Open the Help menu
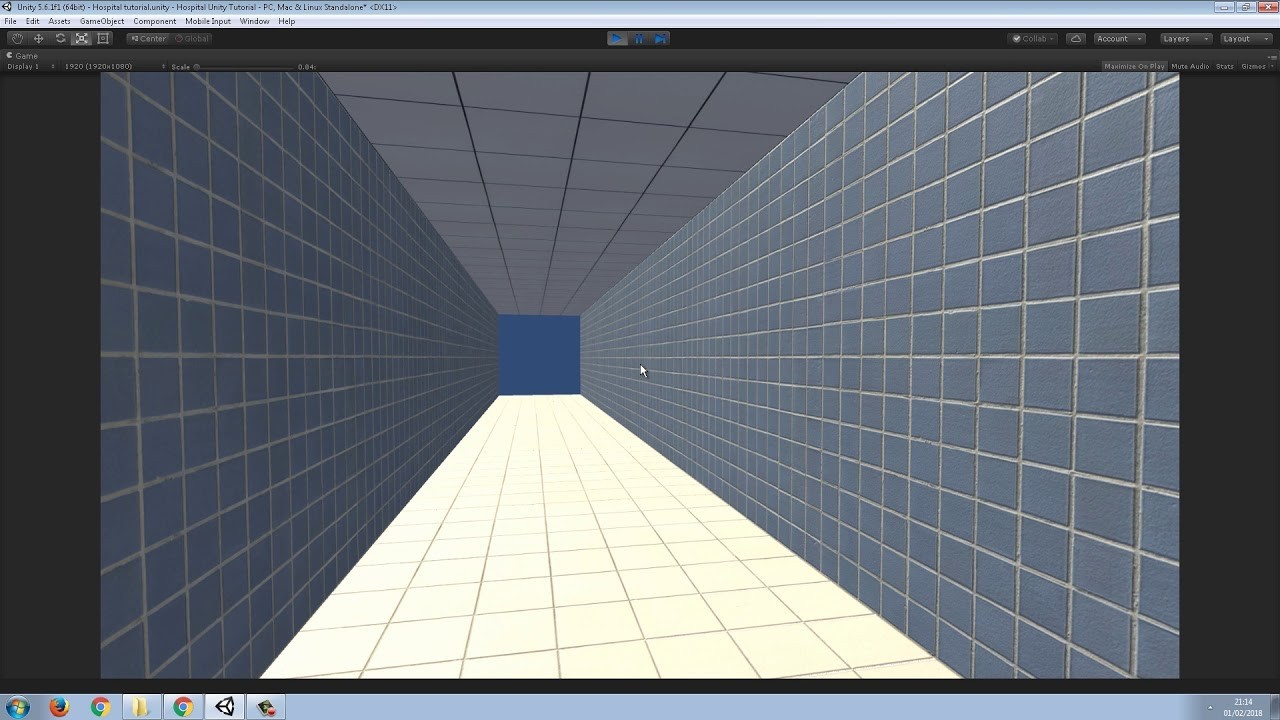Image resolution: width=1280 pixels, height=720 pixels. click(287, 21)
